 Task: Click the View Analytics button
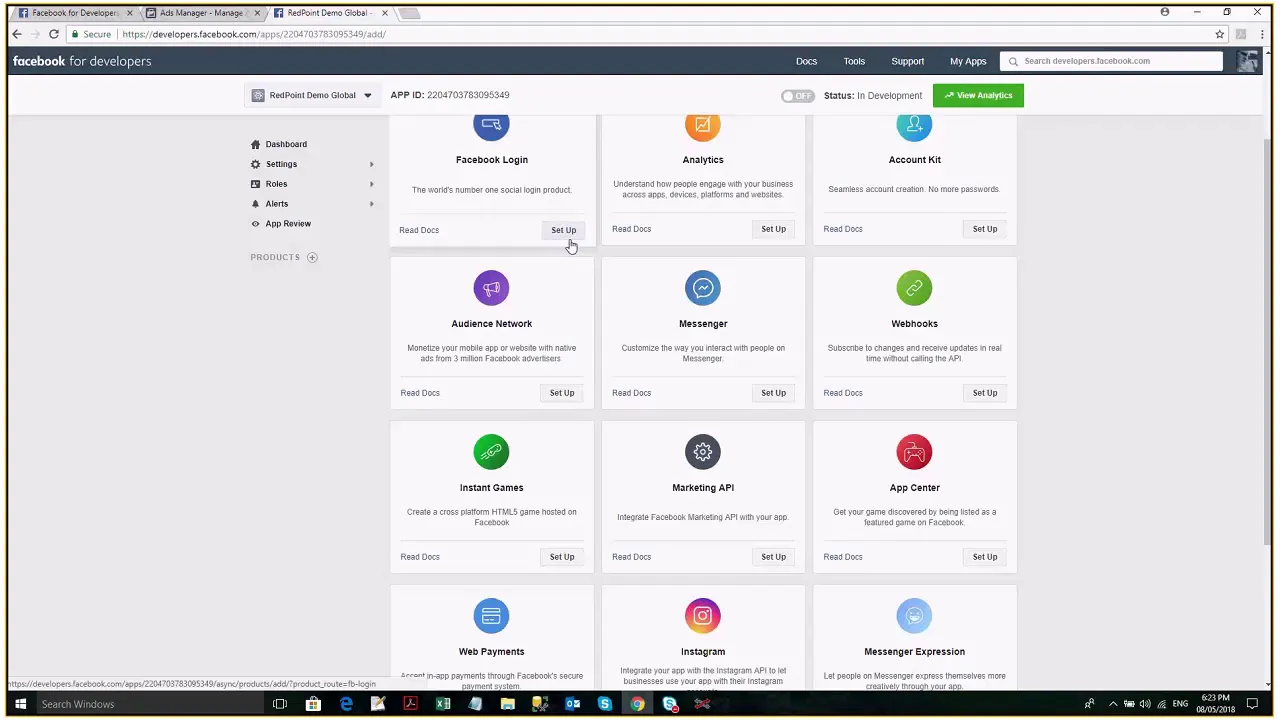point(978,95)
